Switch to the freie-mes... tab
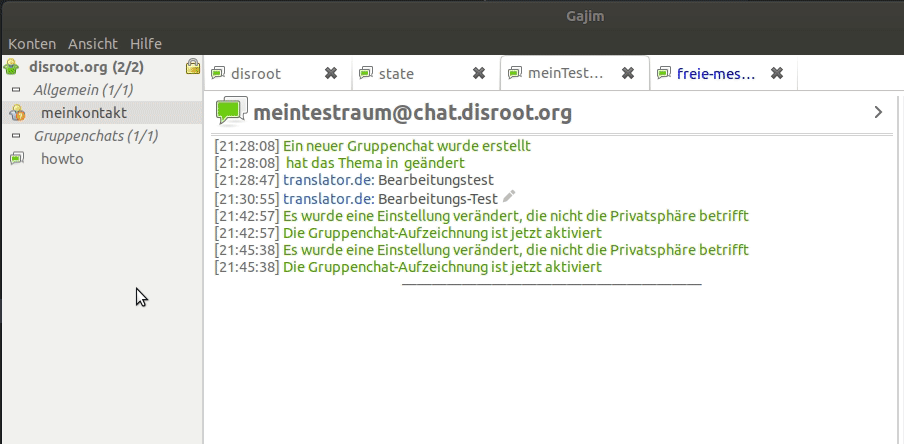Image resolution: width=904 pixels, height=444 pixels. (x=715, y=73)
